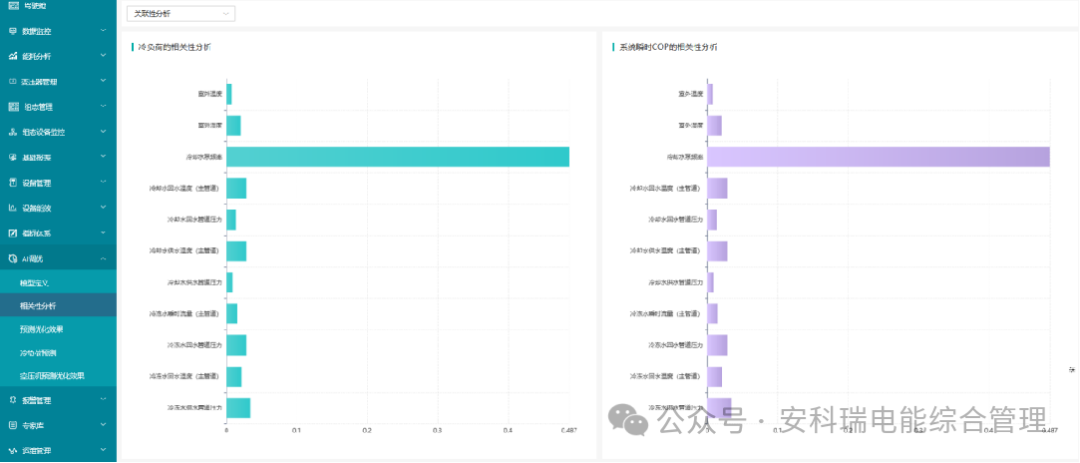Click the 能耗分析 chart icon in sidebar
This screenshot has height=463, width=1080.
pyautogui.click(x=12, y=56)
